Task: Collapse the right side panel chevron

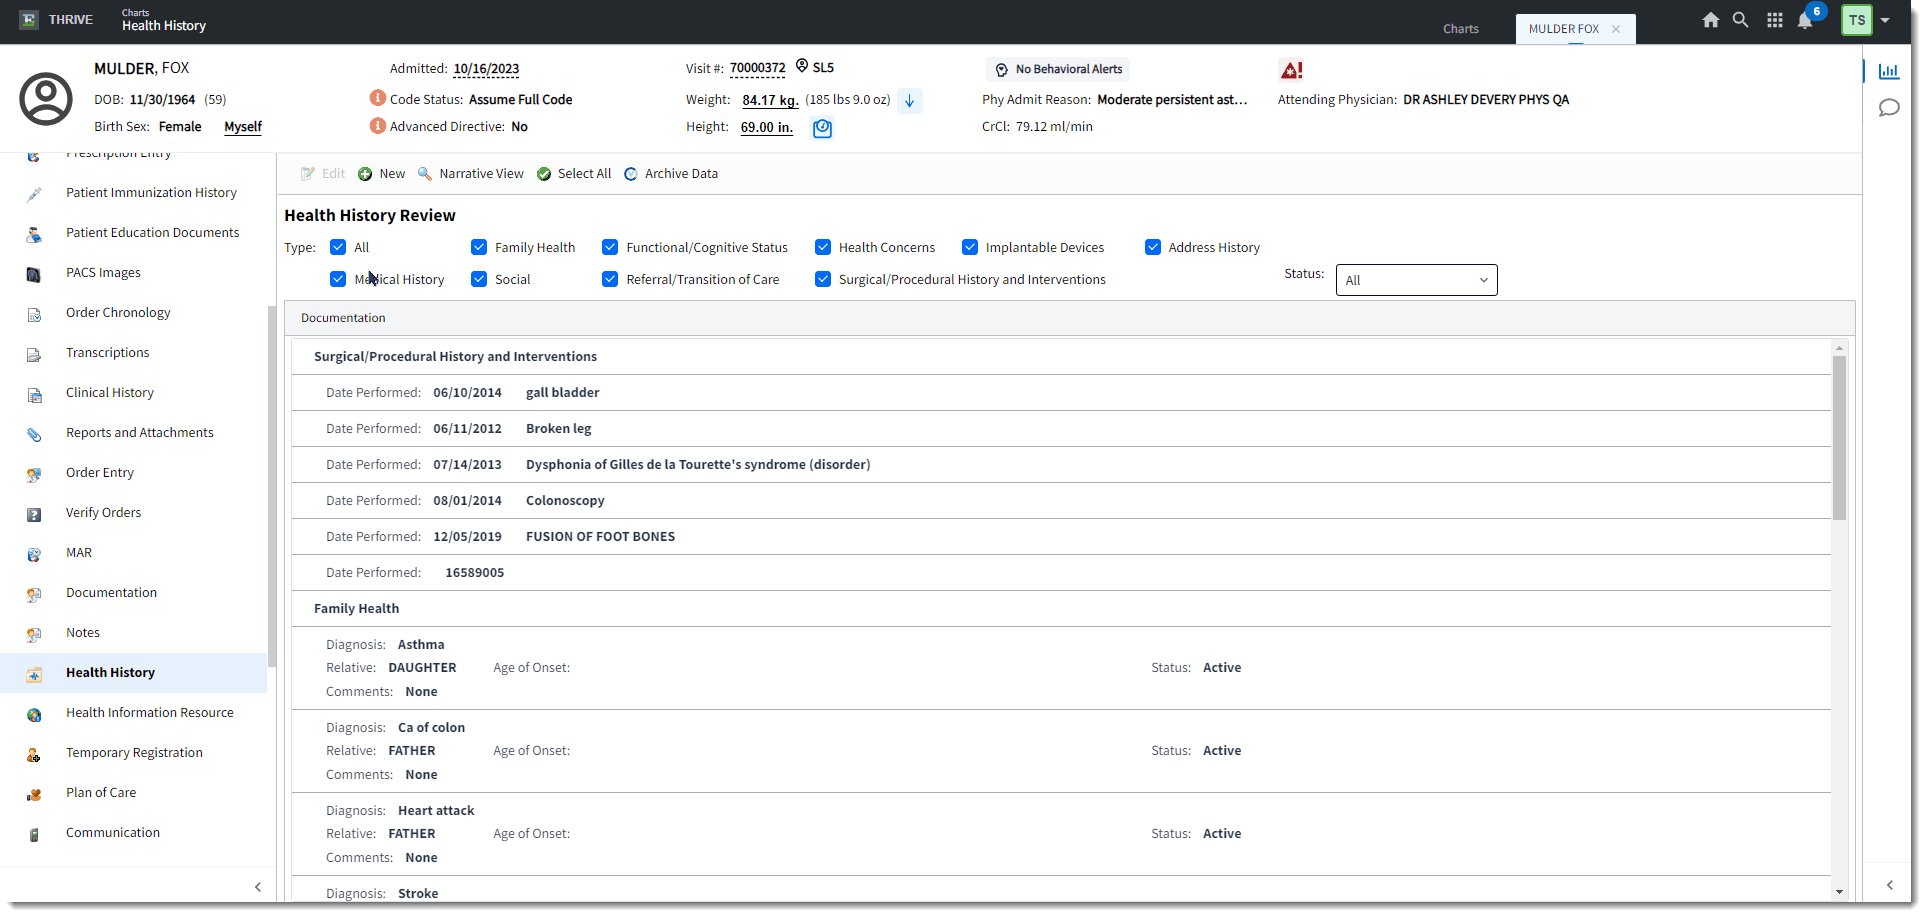Action: point(1889,885)
